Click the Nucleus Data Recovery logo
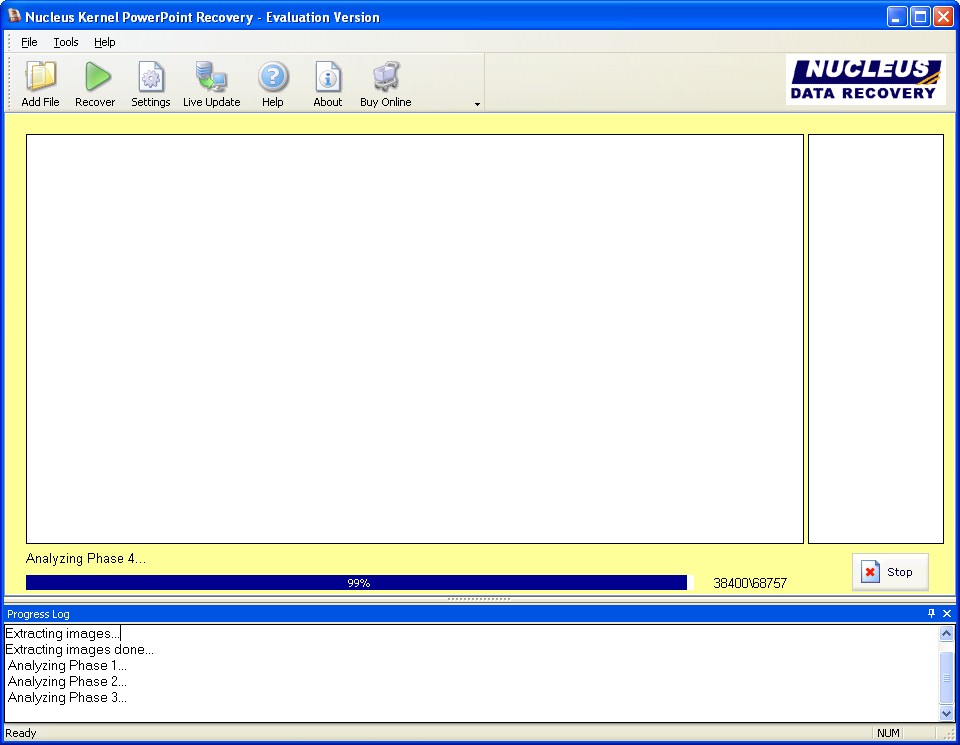 click(866, 80)
